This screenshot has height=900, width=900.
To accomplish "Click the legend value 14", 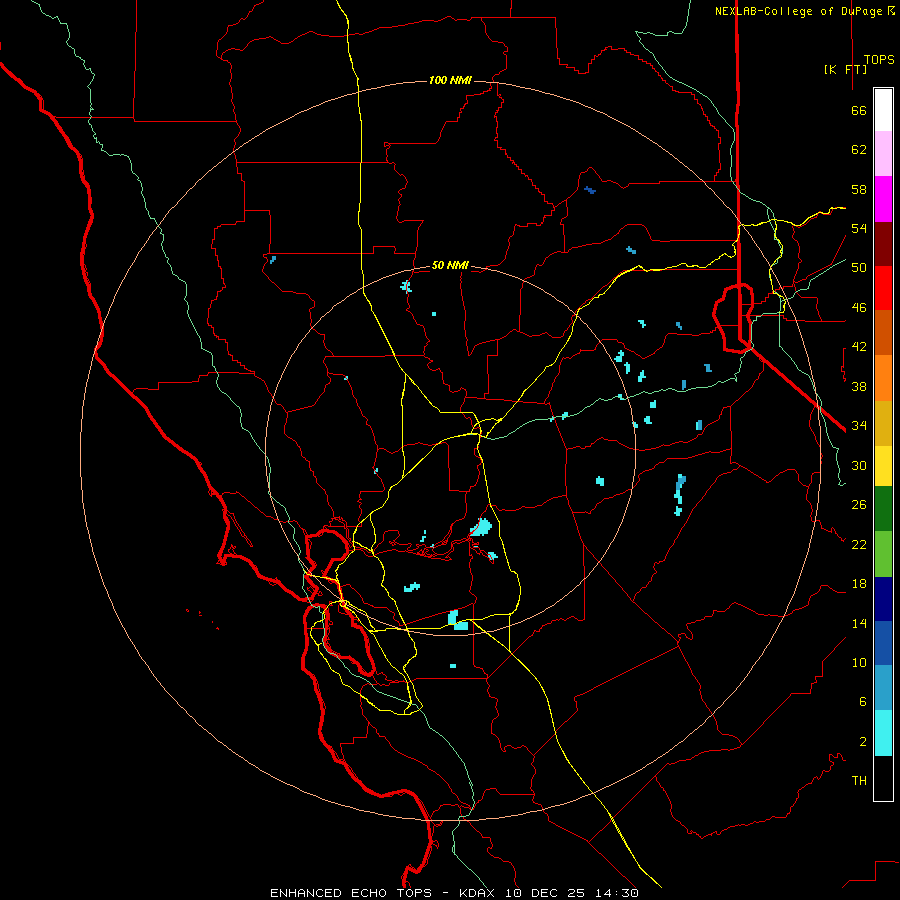I will (x=859, y=623).
